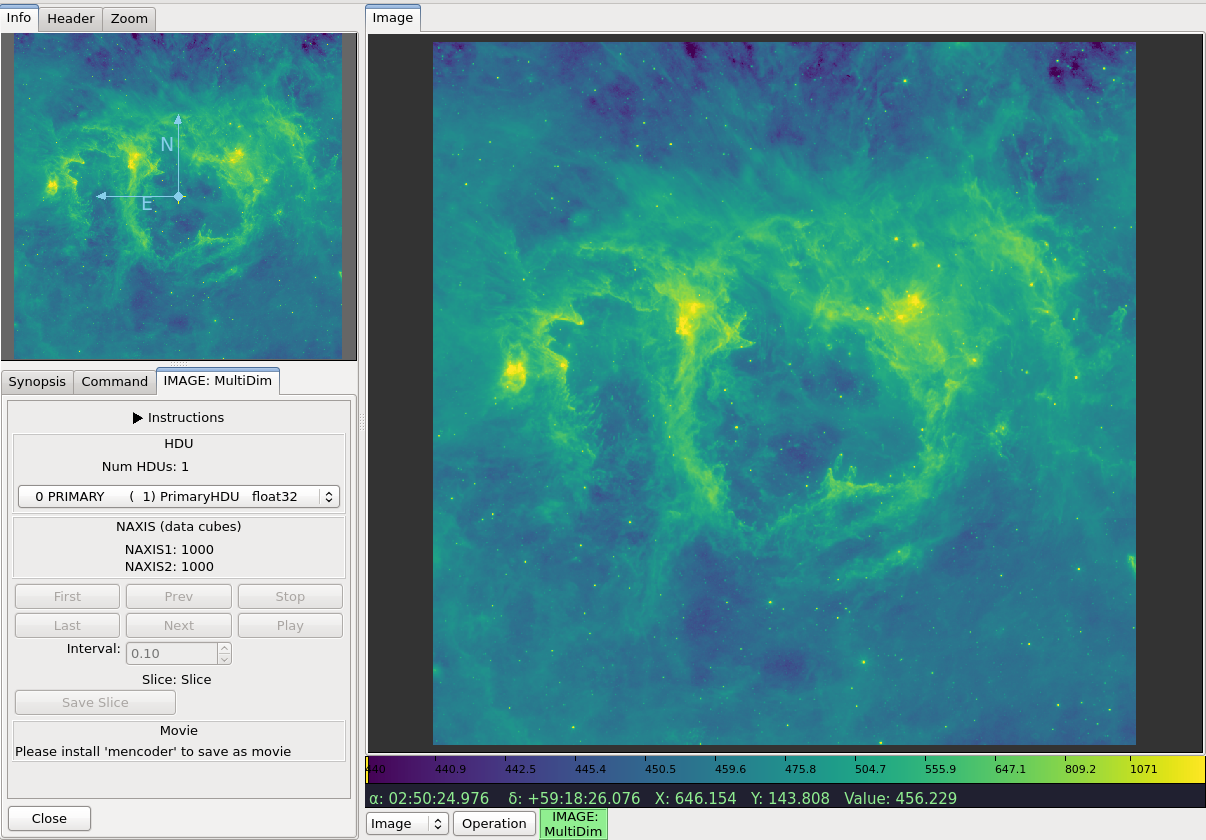This screenshot has width=1206, height=840.
Task: Switch to the Header tab
Action: pyautogui.click(x=71, y=18)
